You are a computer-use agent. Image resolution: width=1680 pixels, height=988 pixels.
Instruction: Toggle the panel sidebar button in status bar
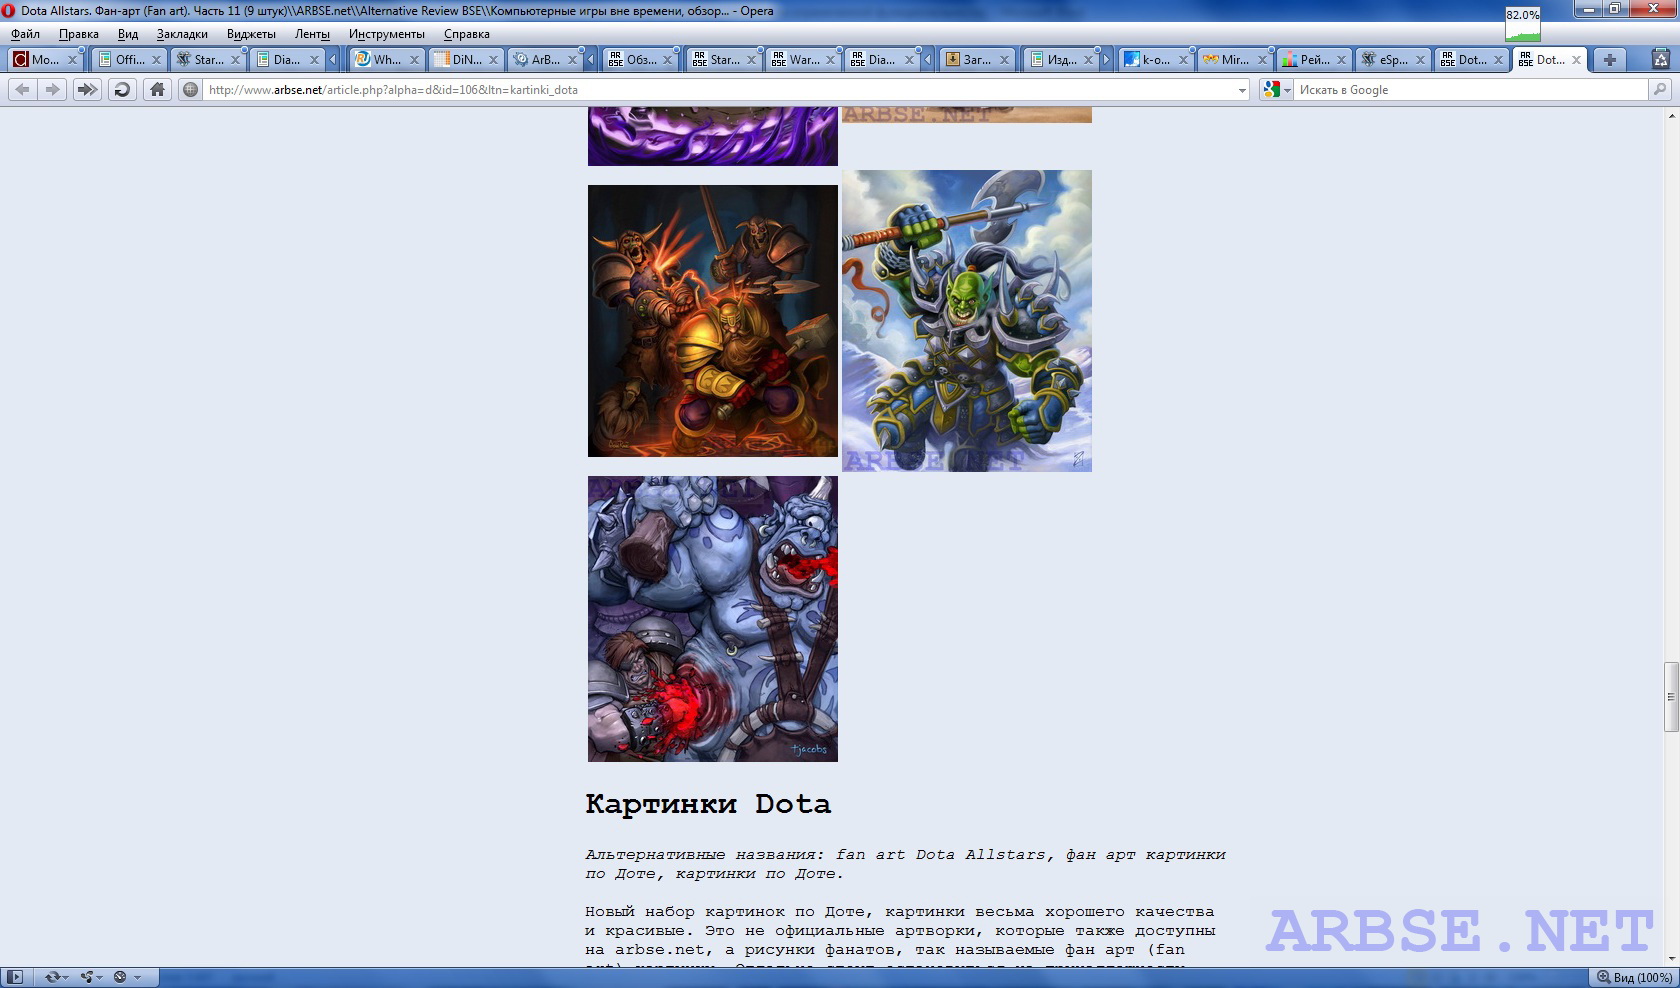(x=15, y=977)
